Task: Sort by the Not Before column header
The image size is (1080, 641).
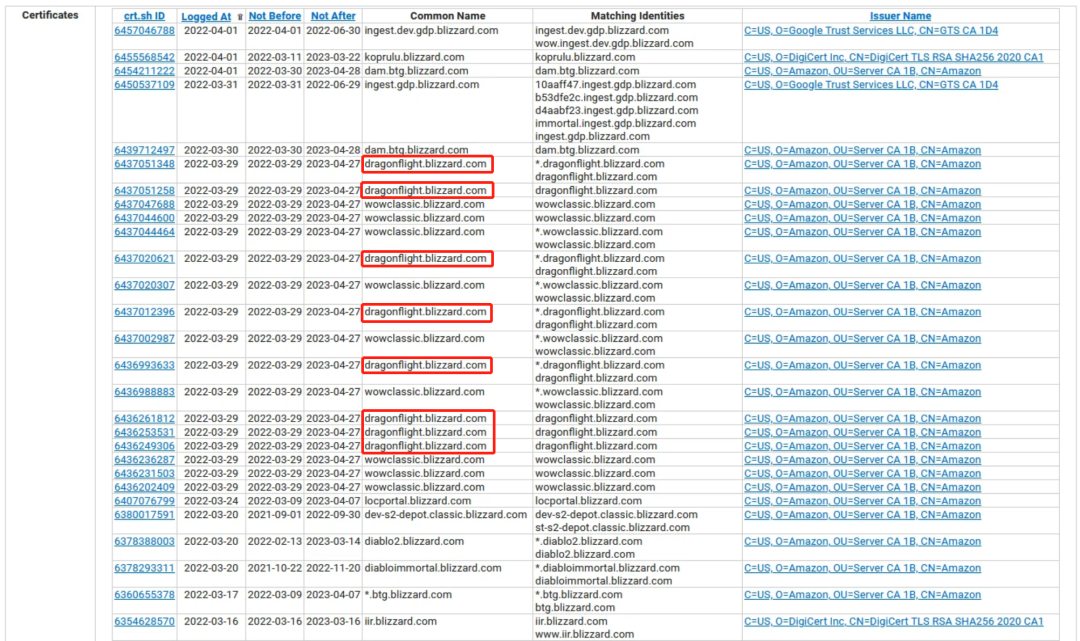Action: pyautogui.click(x=275, y=16)
